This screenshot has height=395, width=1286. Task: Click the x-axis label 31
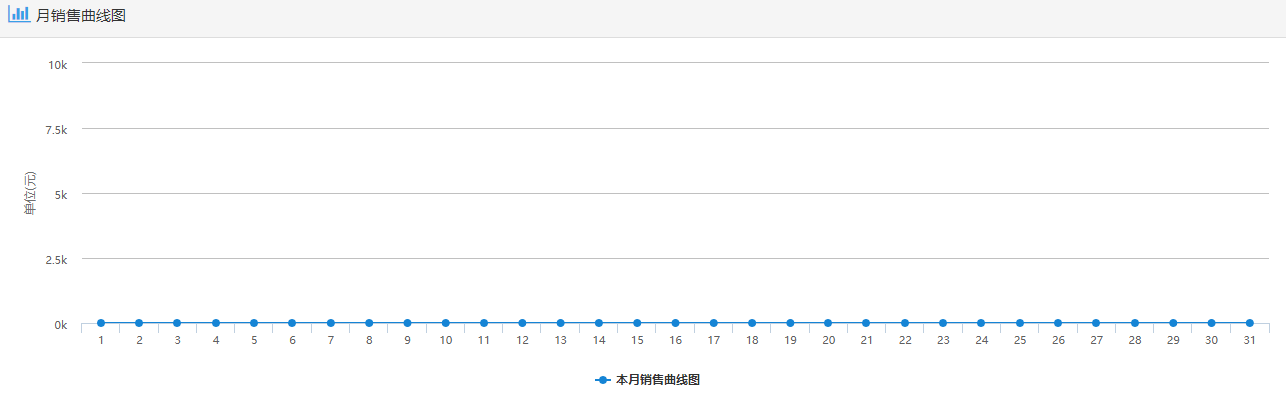coord(1250,340)
